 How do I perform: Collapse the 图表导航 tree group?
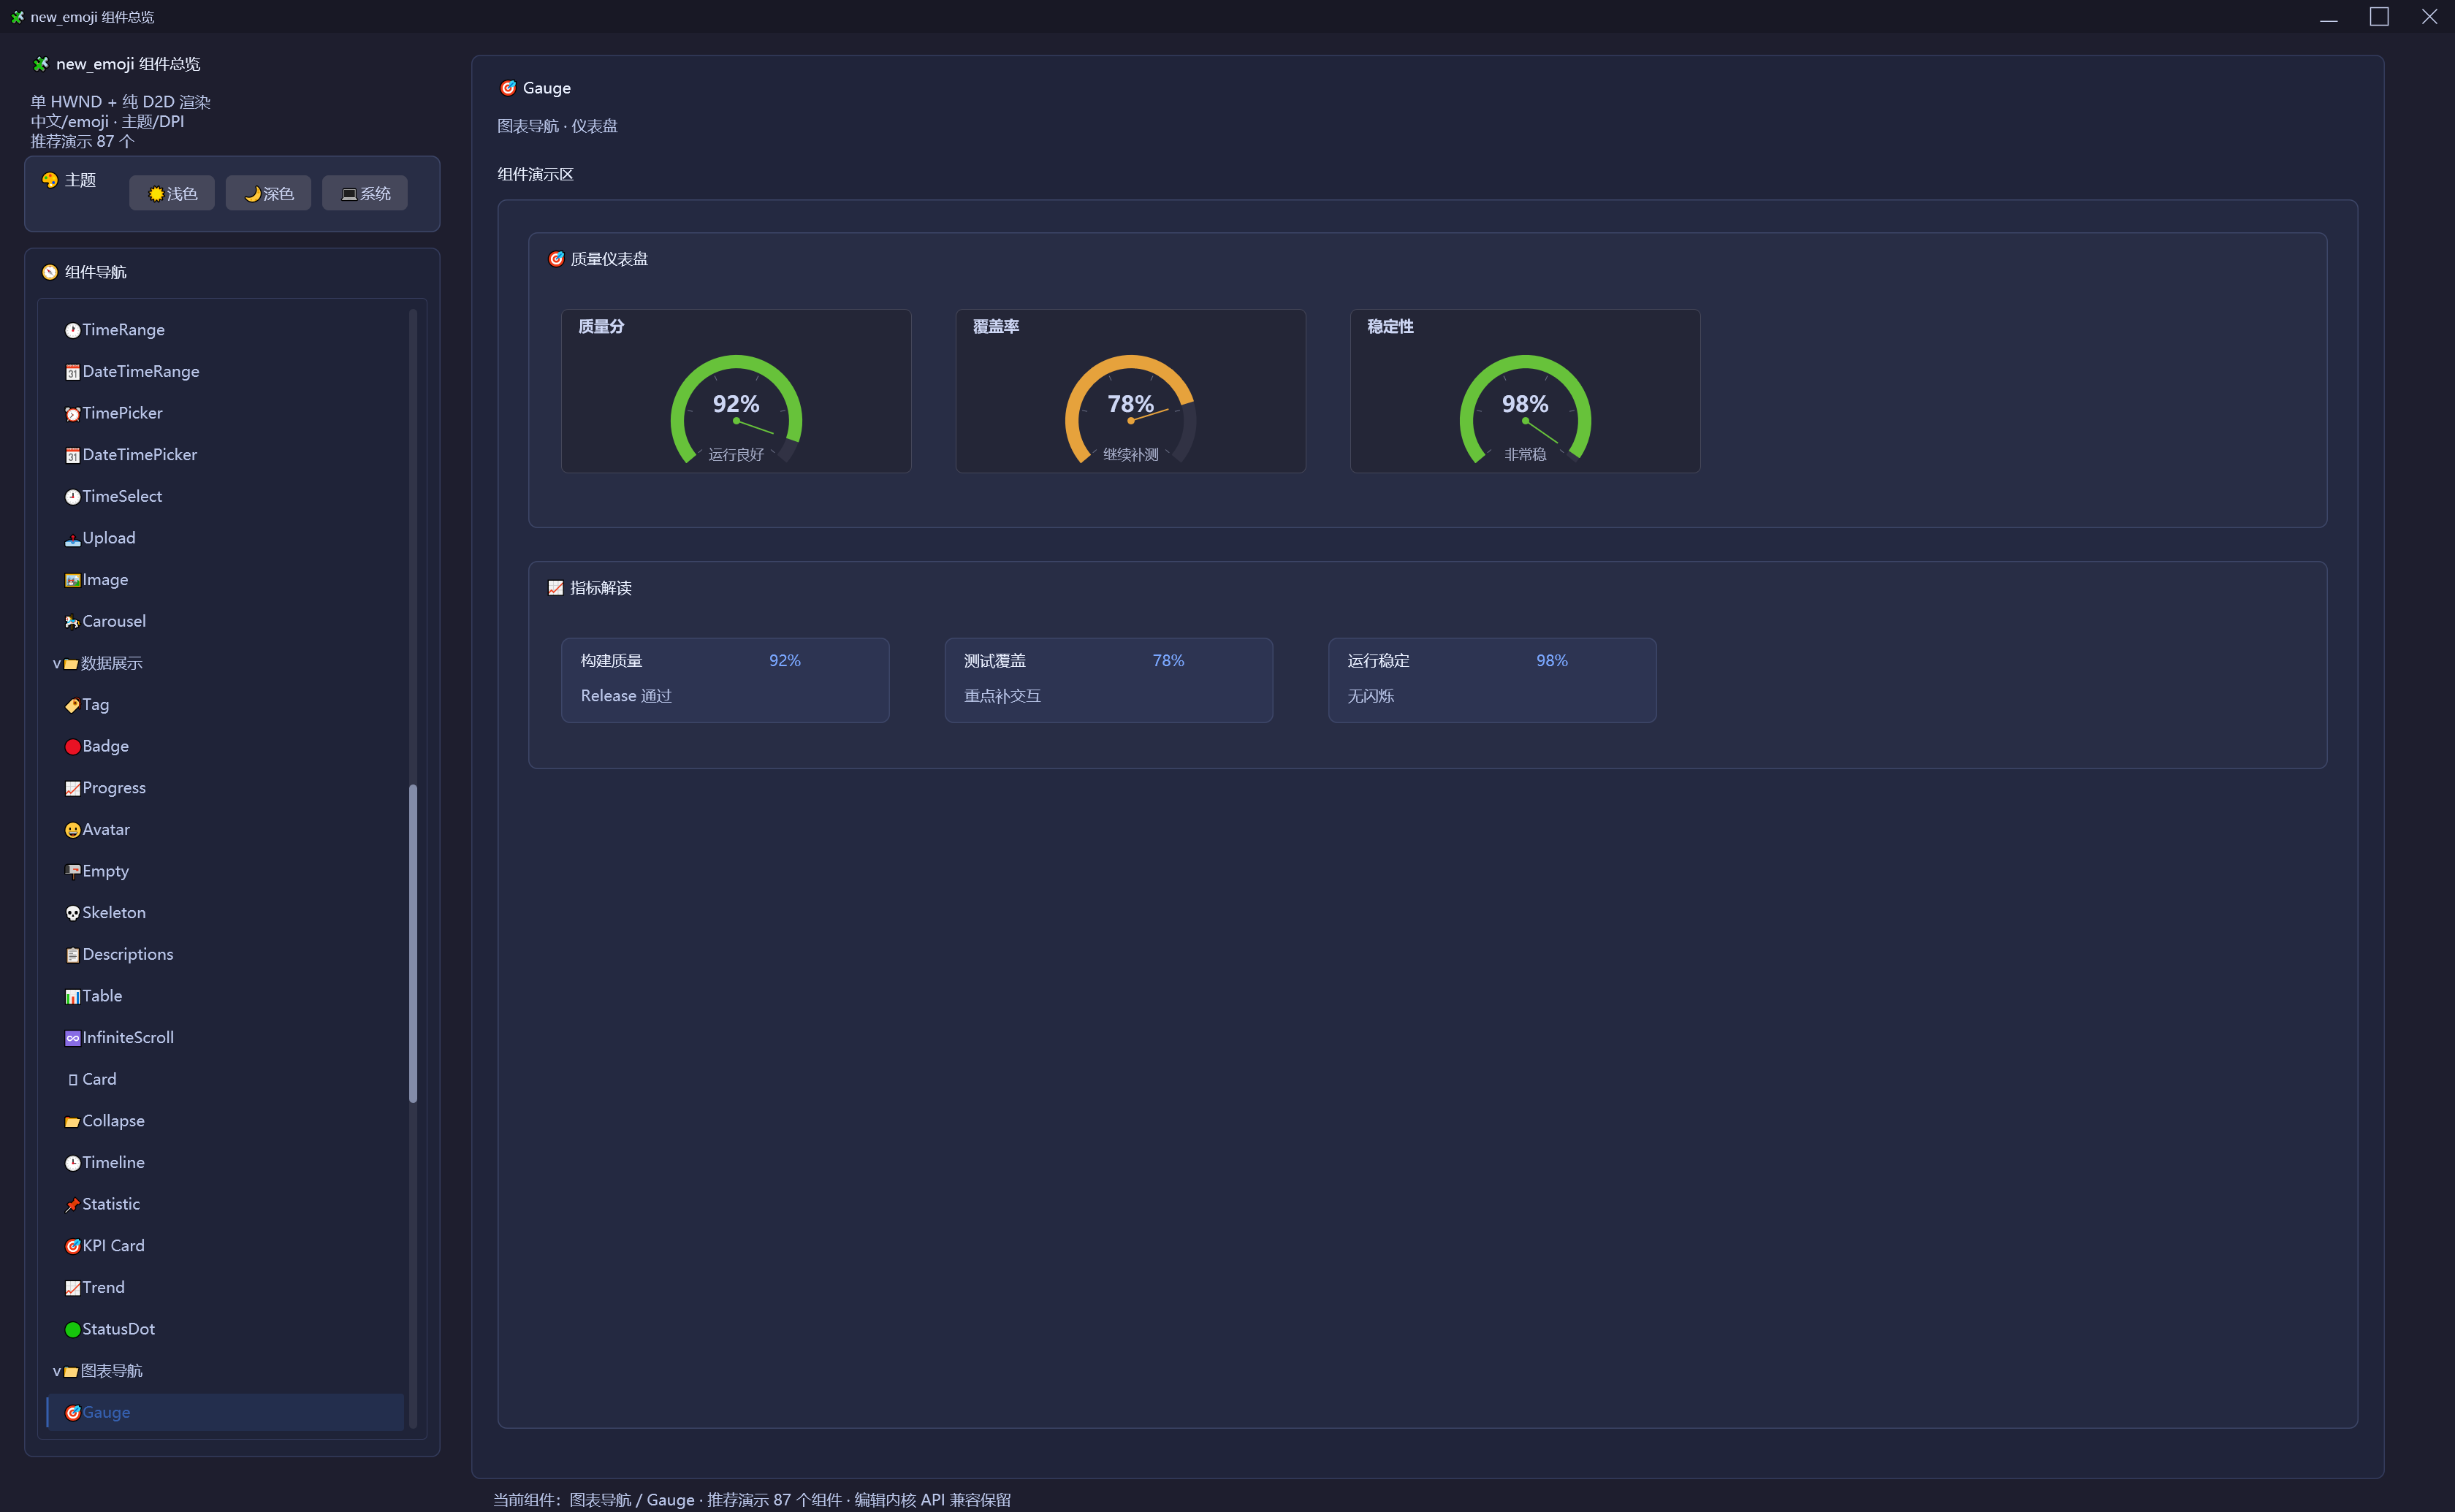(57, 1372)
